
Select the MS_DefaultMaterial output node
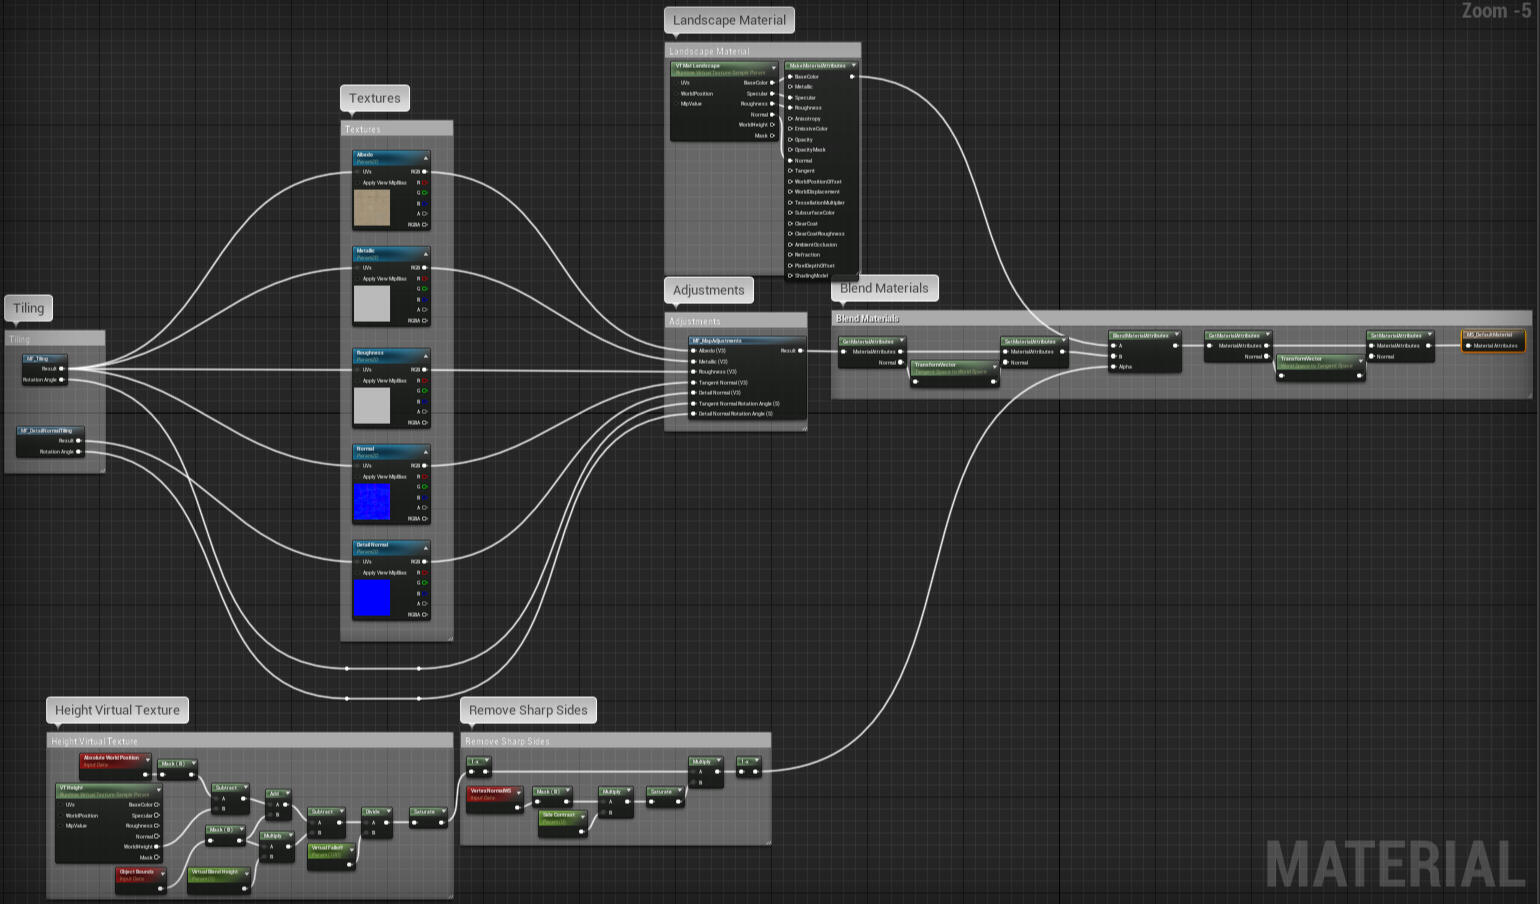1493,340
